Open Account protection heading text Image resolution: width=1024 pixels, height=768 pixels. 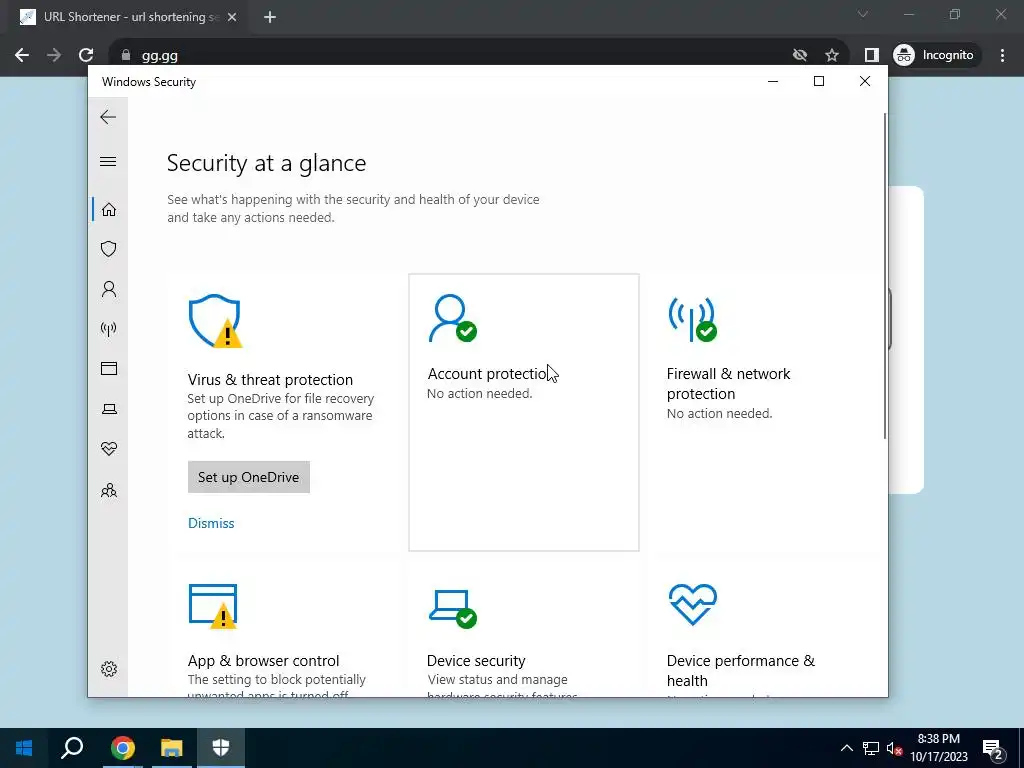click(487, 374)
